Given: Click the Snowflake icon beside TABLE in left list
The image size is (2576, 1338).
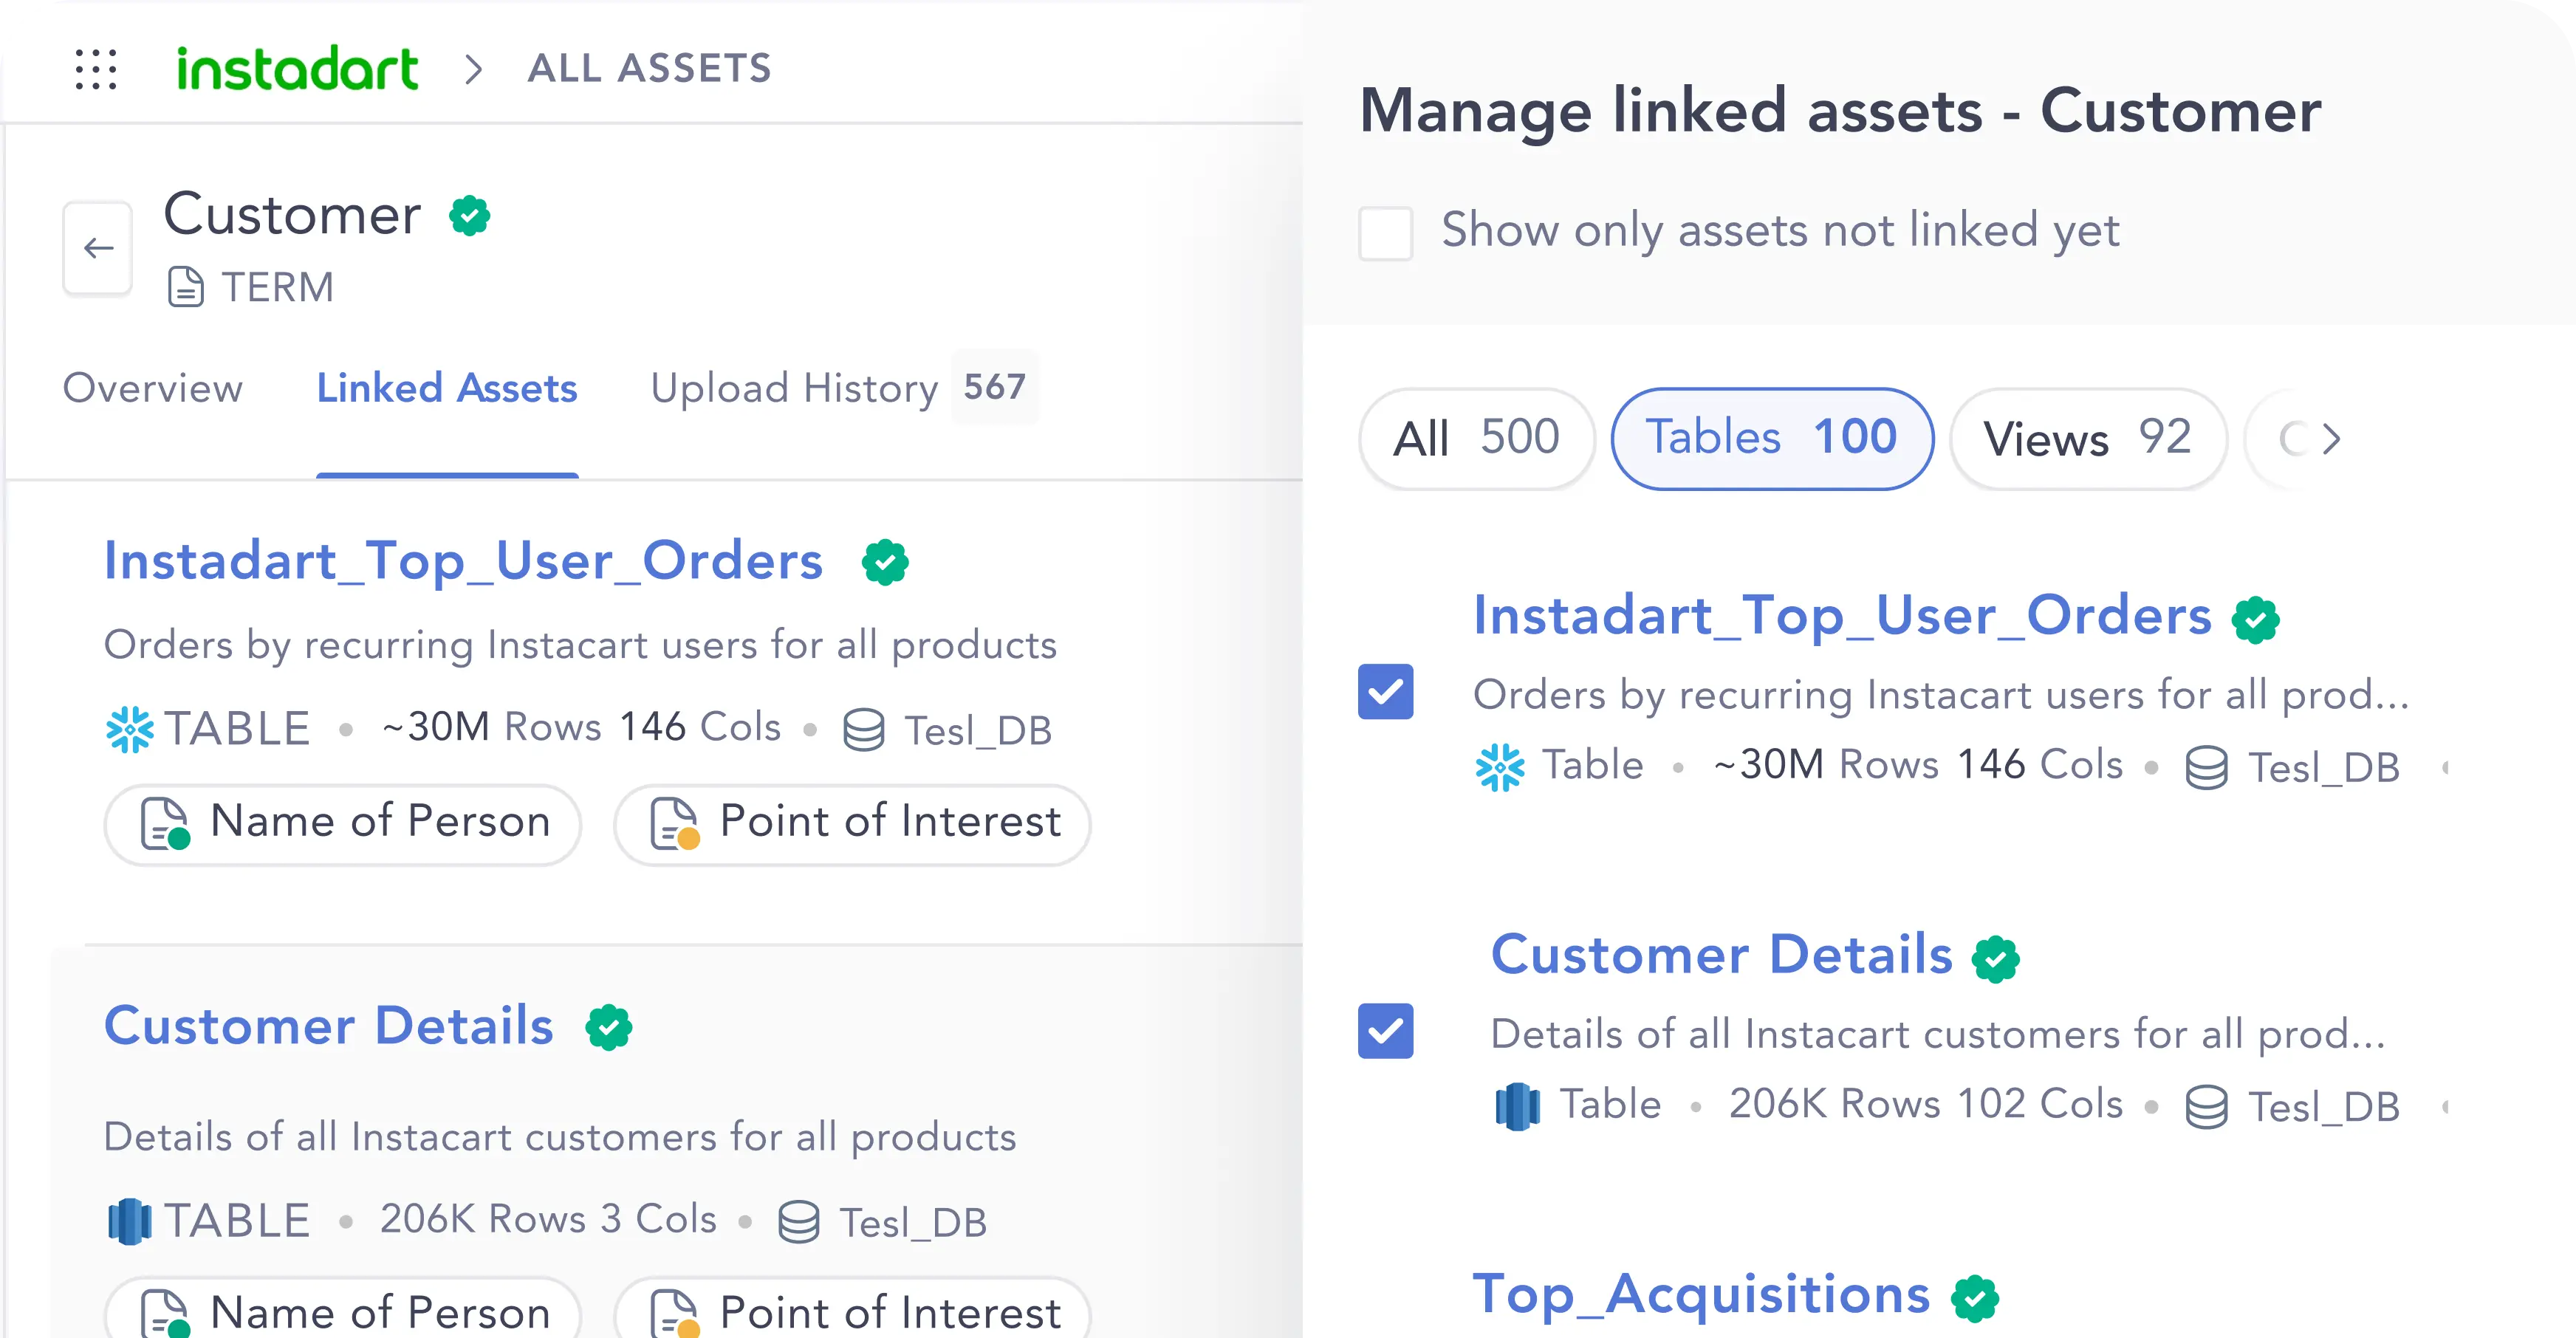Looking at the screenshot, I should coord(130,729).
